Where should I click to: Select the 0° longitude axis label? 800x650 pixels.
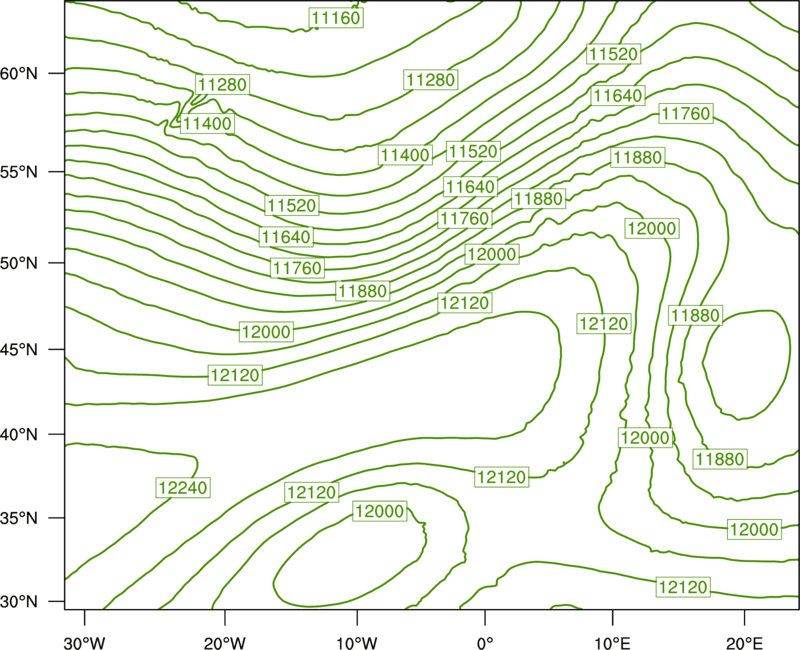coord(485,643)
